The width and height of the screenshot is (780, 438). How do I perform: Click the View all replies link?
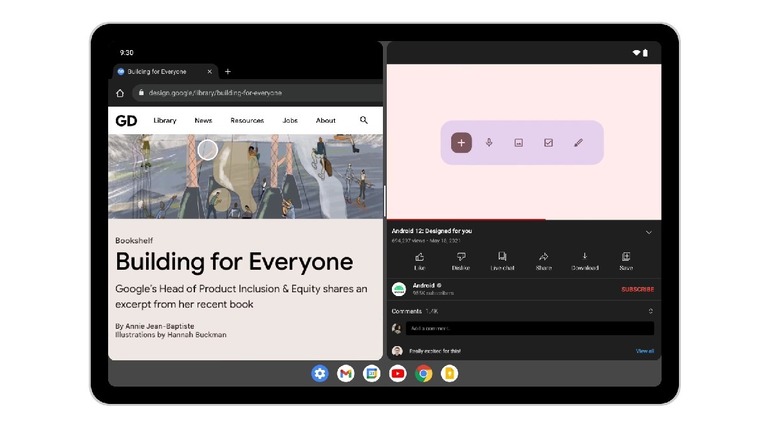[644, 351]
